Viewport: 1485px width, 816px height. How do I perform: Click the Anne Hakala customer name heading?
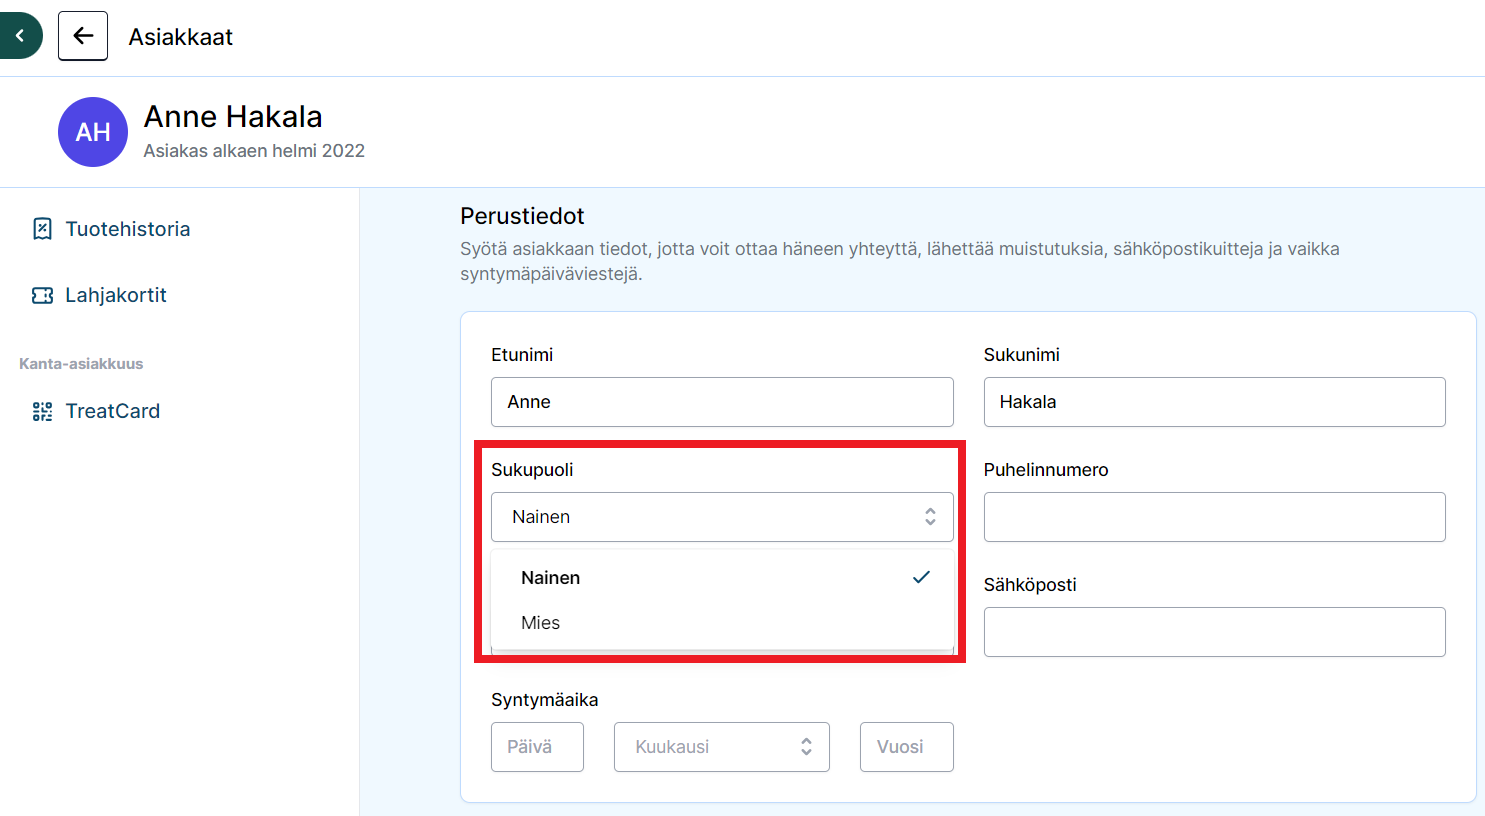pyautogui.click(x=233, y=117)
